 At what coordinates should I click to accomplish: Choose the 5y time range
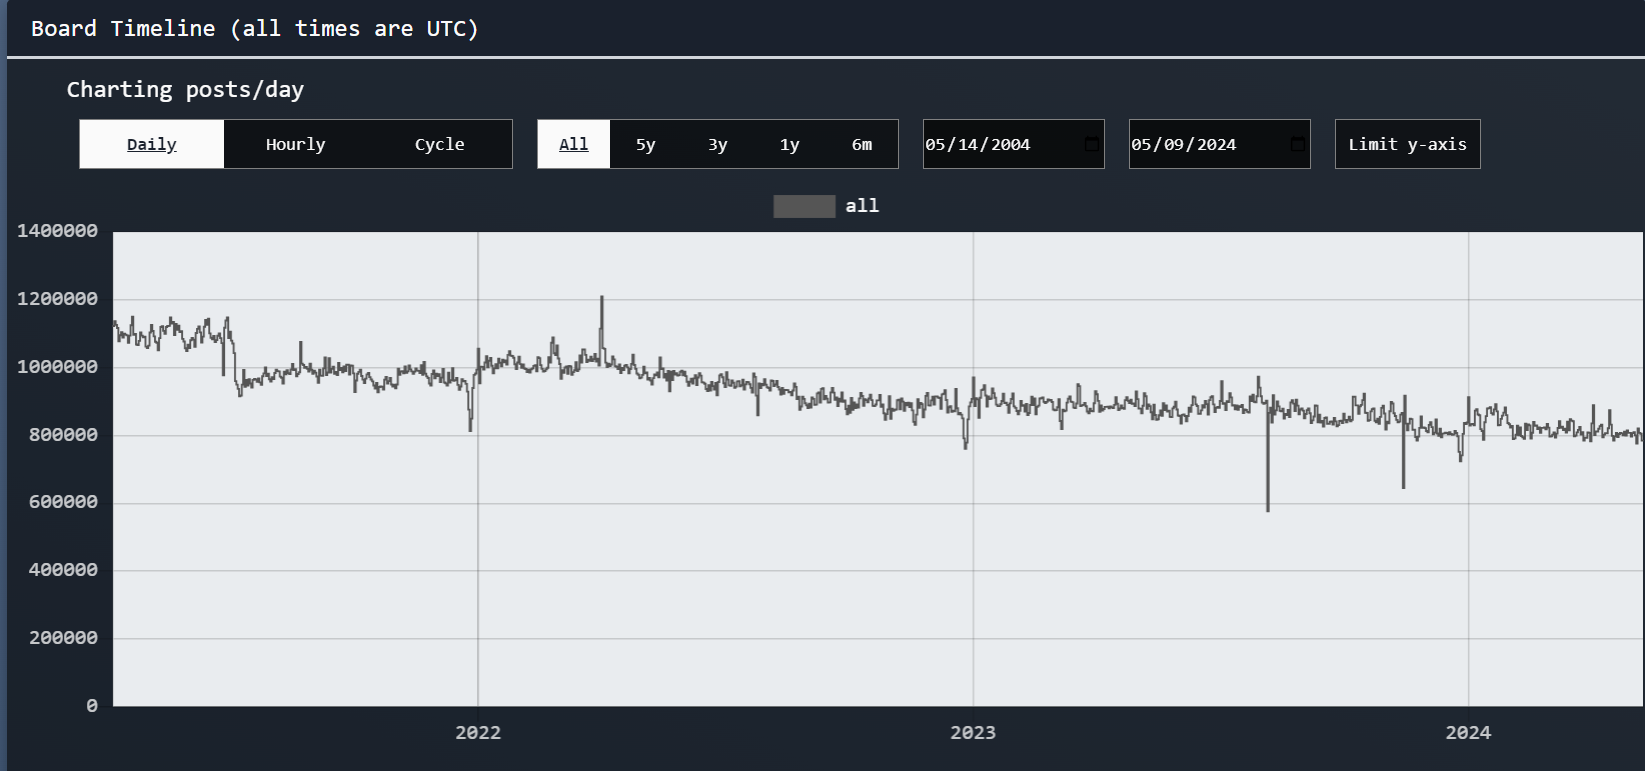646,144
